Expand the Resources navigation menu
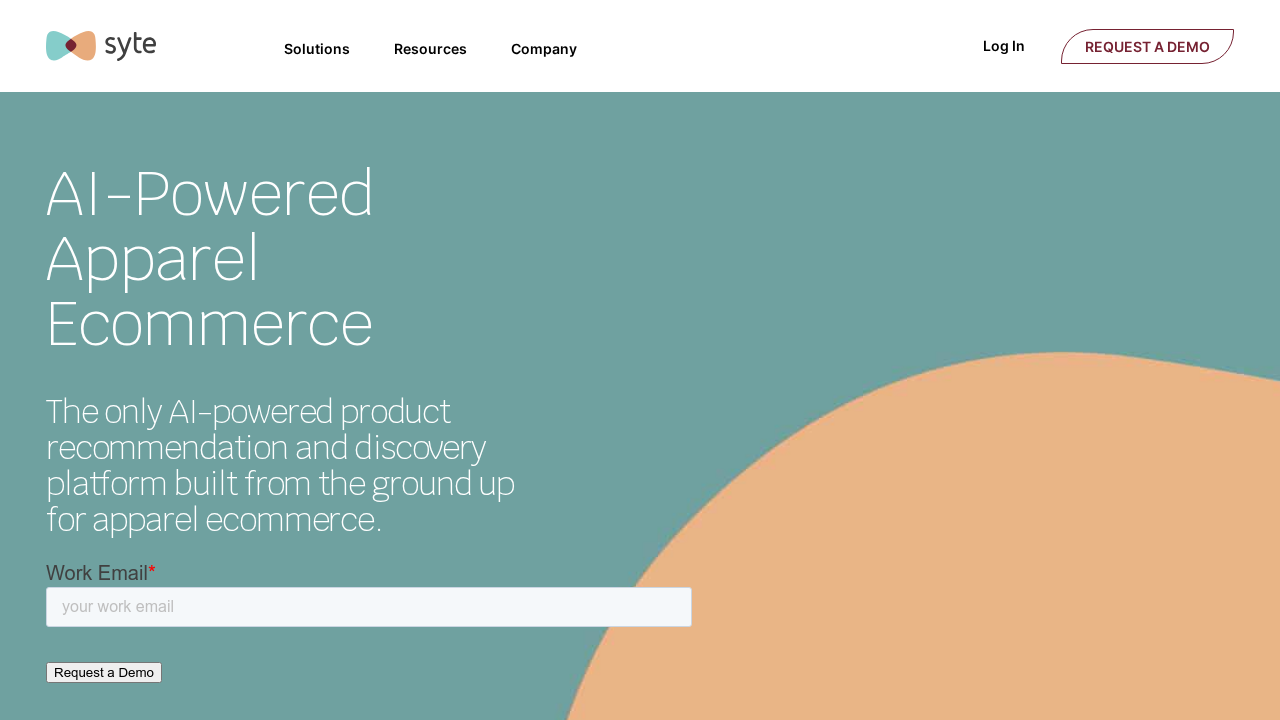This screenshot has height=720, width=1280. click(x=430, y=49)
